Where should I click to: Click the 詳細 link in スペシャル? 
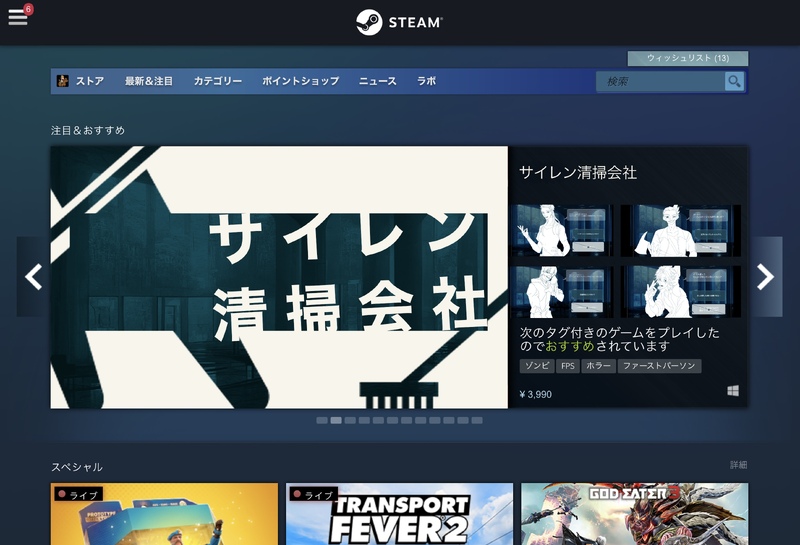pos(739,465)
